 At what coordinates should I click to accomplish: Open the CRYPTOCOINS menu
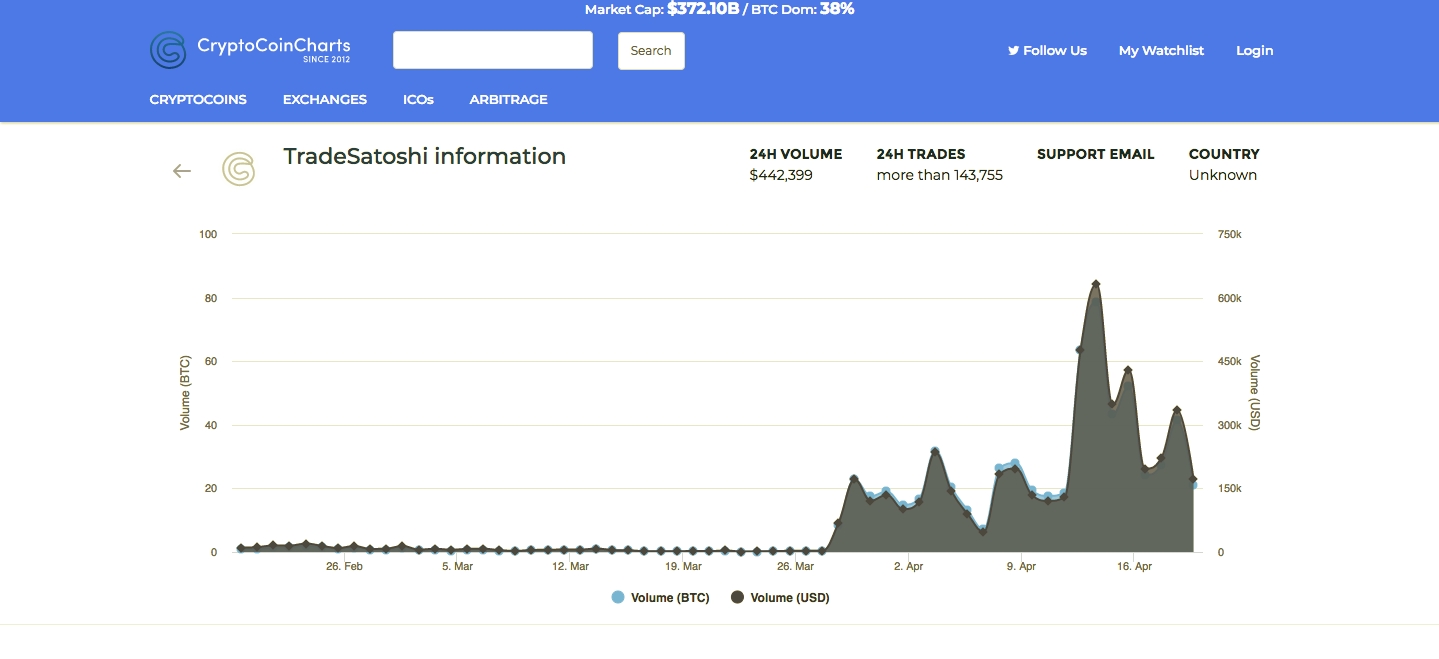pos(198,100)
